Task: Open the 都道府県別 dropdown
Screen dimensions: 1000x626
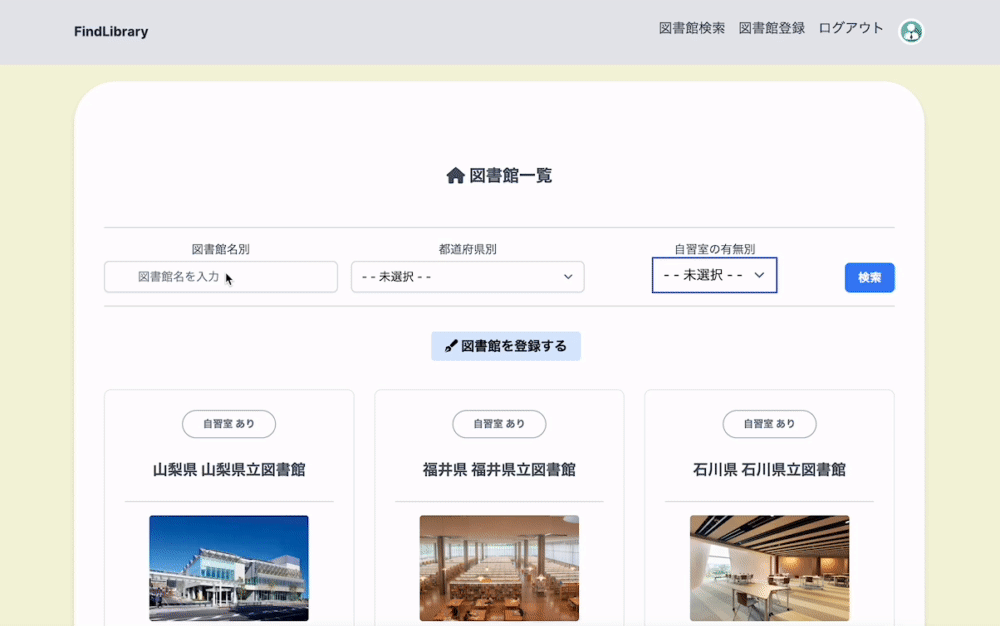Action: coord(467,277)
